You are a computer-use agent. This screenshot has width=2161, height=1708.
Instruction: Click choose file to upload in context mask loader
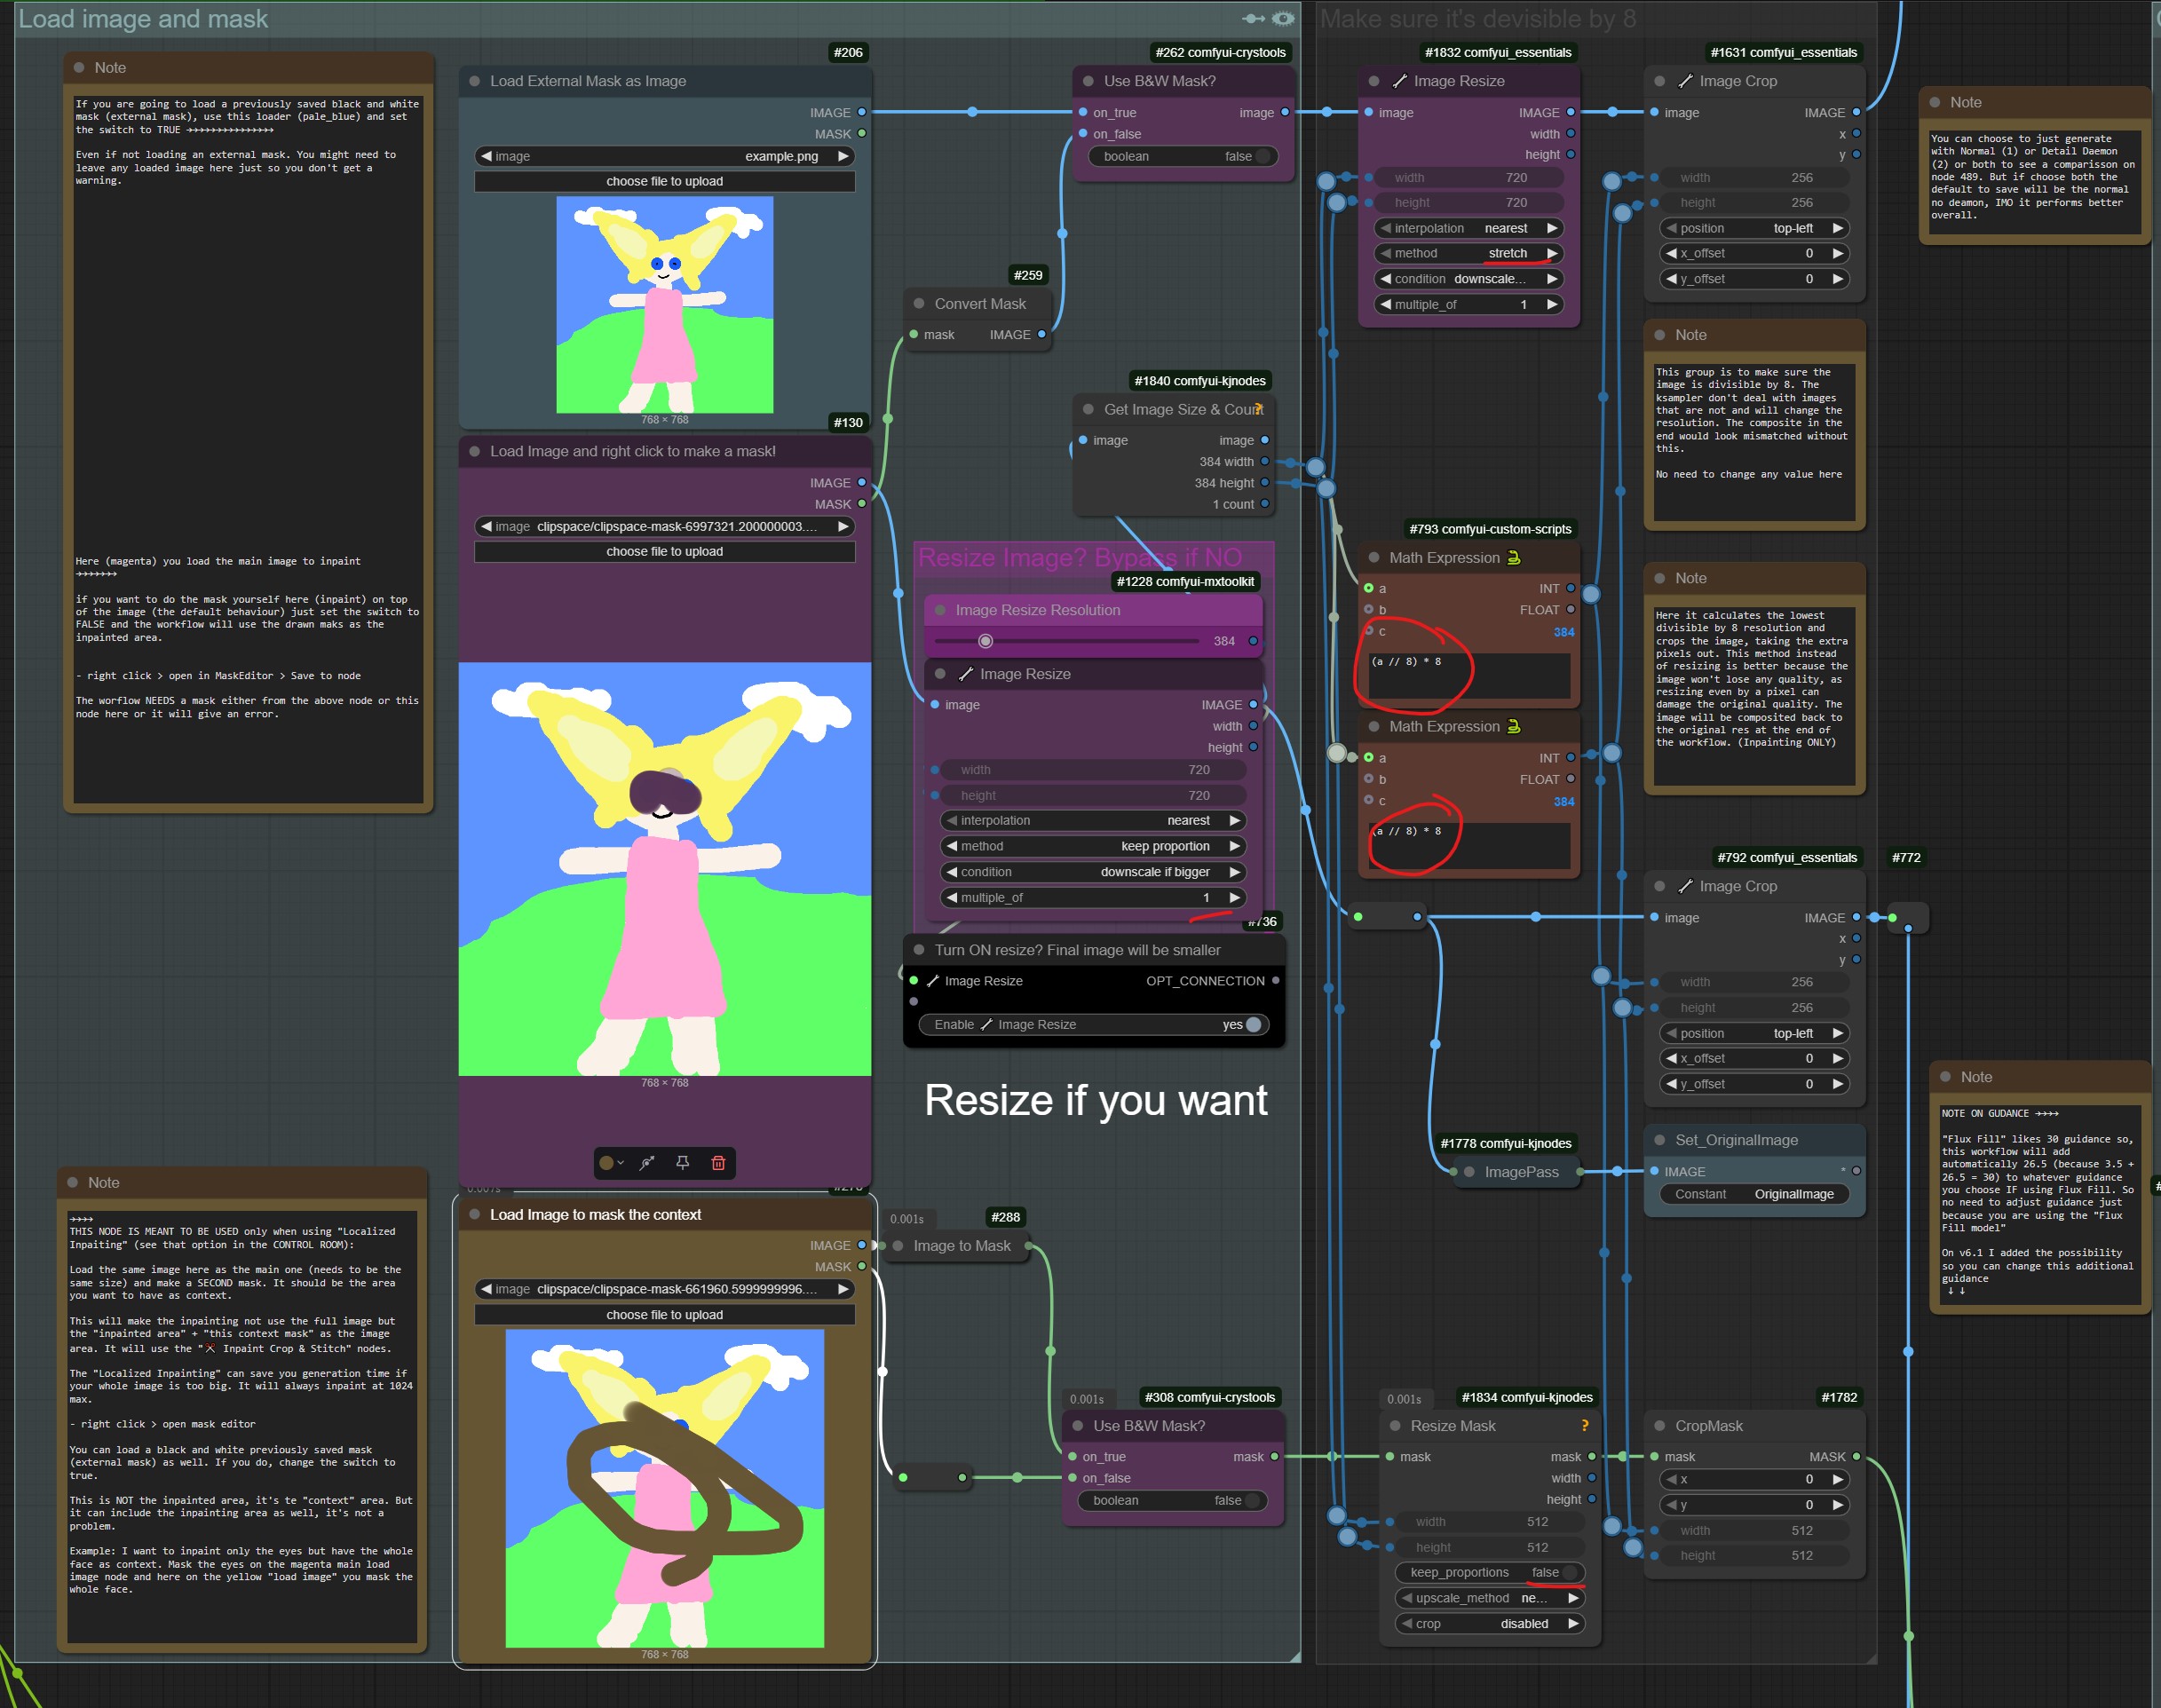point(664,1315)
